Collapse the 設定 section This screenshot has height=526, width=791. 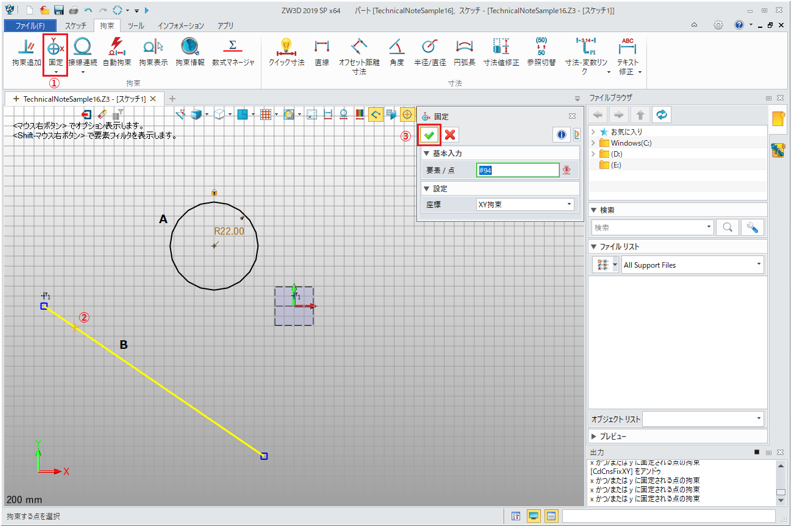click(426, 188)
